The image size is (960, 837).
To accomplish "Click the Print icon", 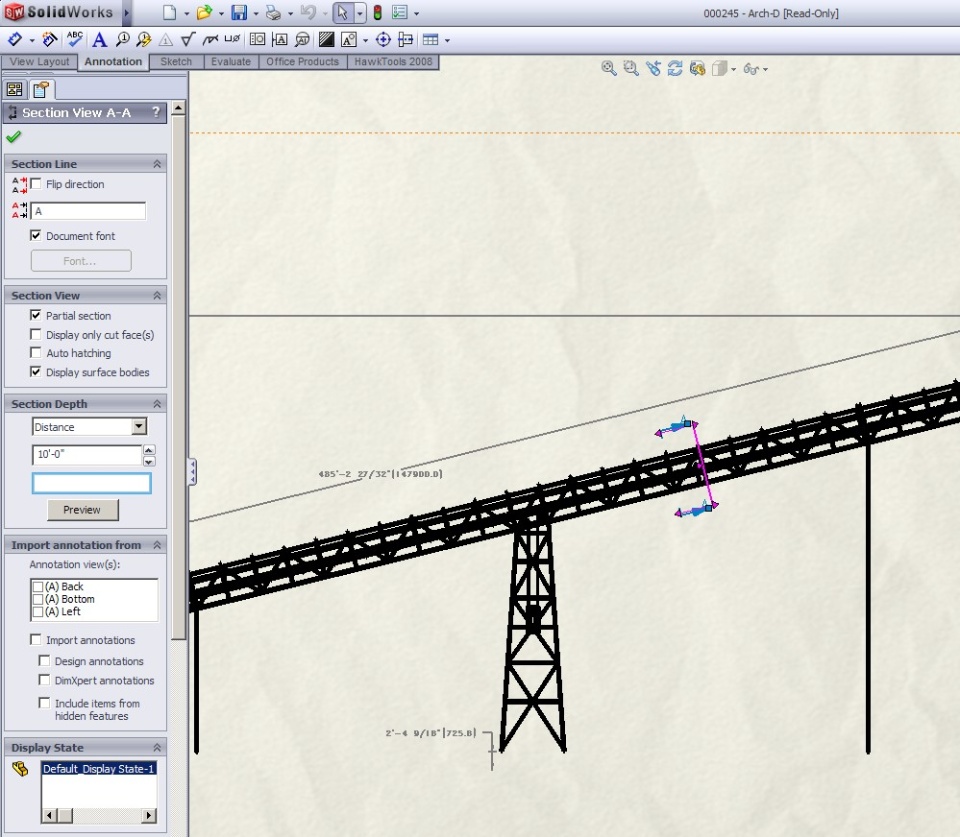I will point(273,13).
